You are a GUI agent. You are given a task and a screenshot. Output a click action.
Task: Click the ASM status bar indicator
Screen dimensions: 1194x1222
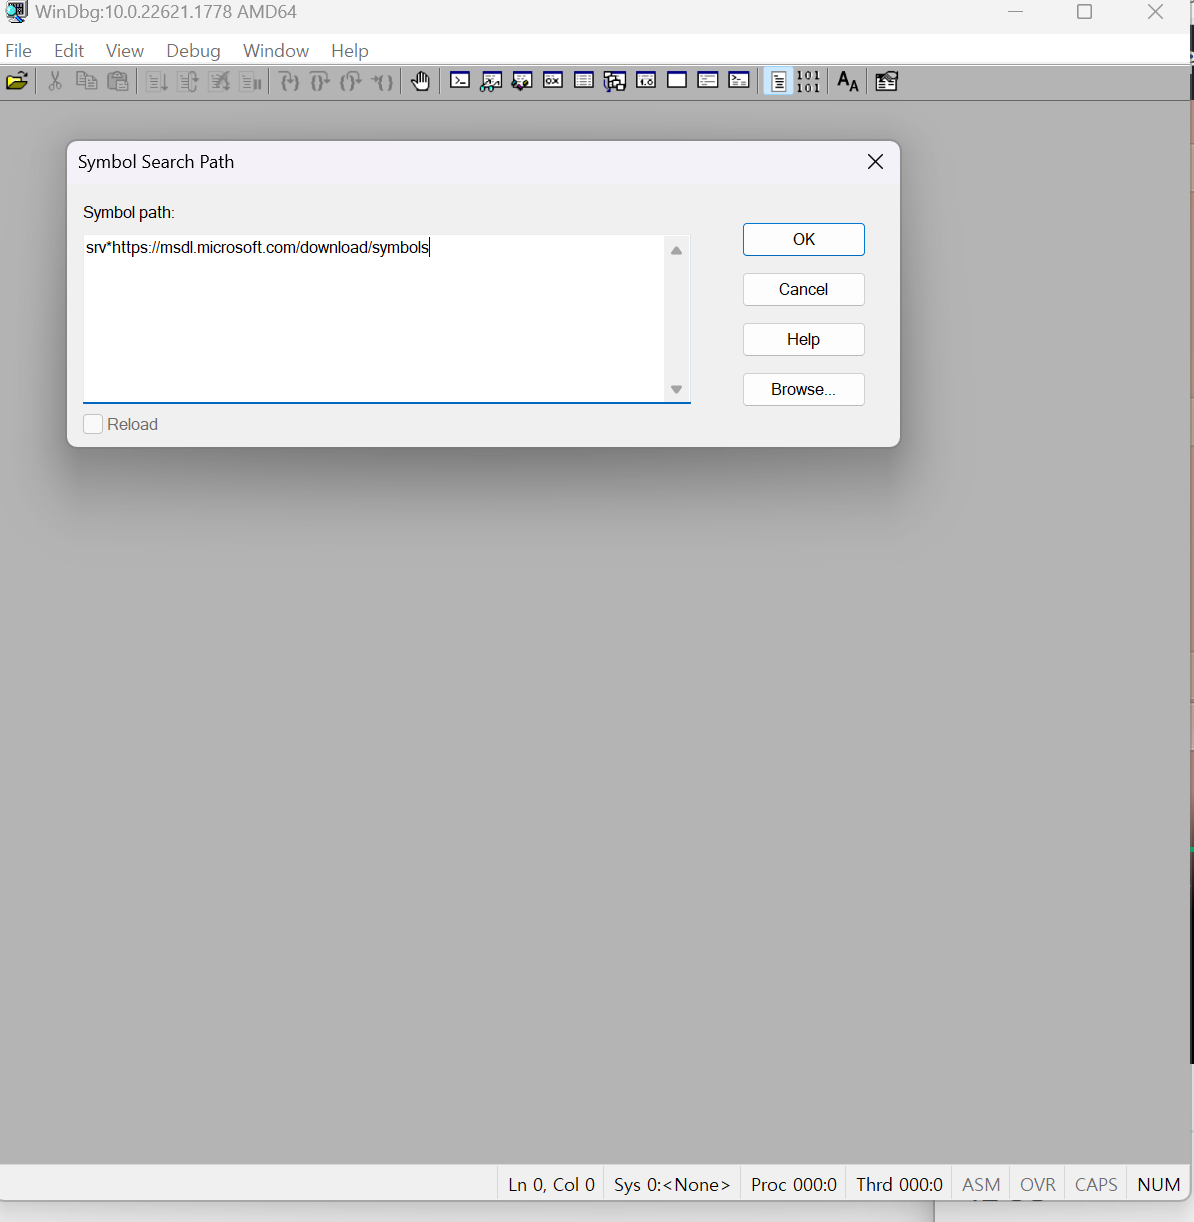point(981,1184)
